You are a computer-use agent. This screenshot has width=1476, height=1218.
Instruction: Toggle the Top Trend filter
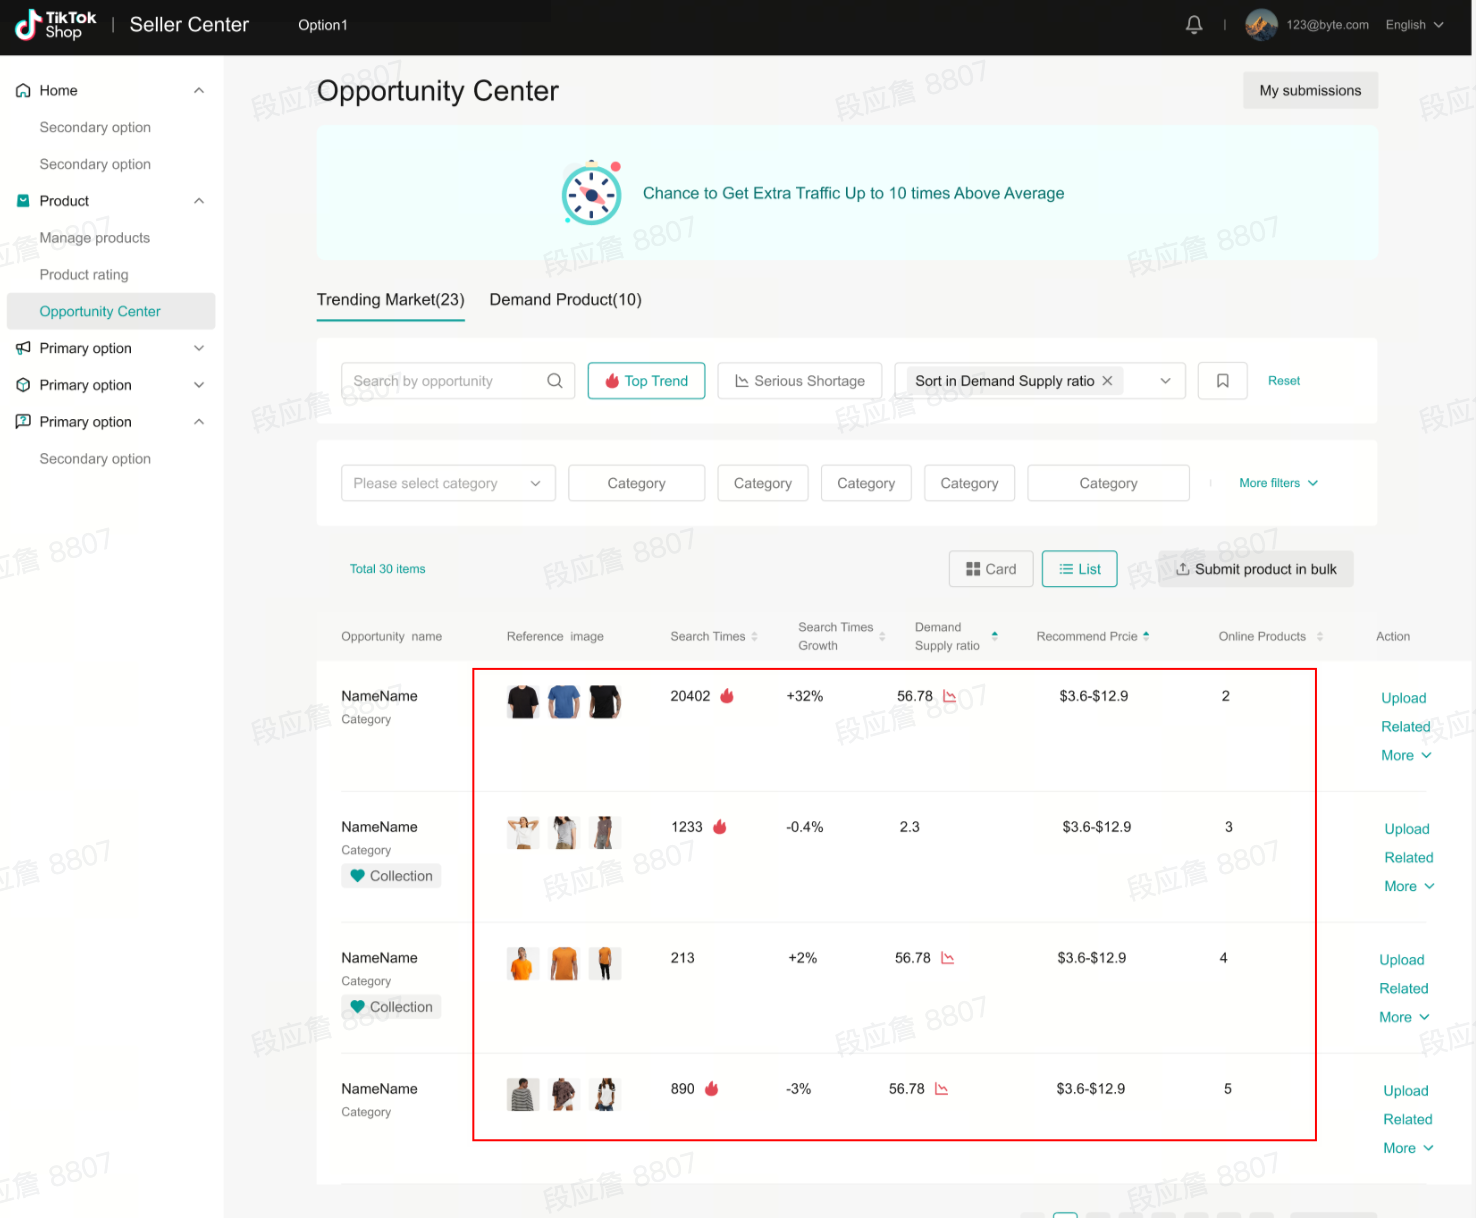(x=646, y=381)
